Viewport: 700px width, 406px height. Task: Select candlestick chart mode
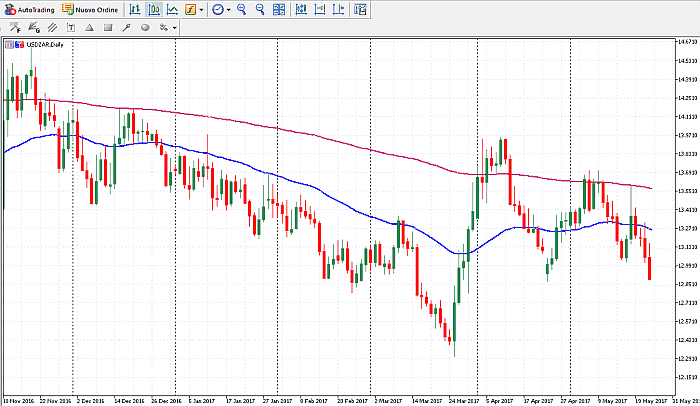154,9
